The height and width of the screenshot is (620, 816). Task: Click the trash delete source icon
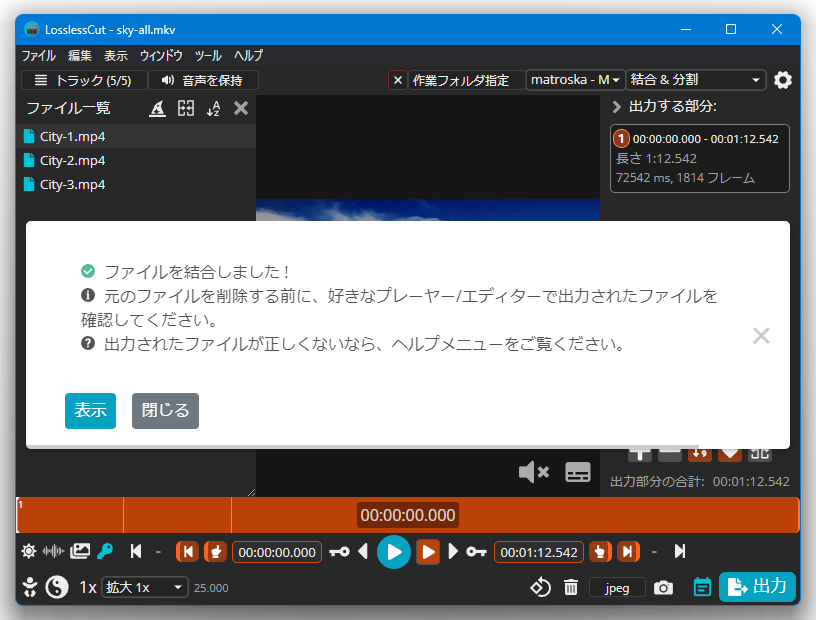point(571,588)
